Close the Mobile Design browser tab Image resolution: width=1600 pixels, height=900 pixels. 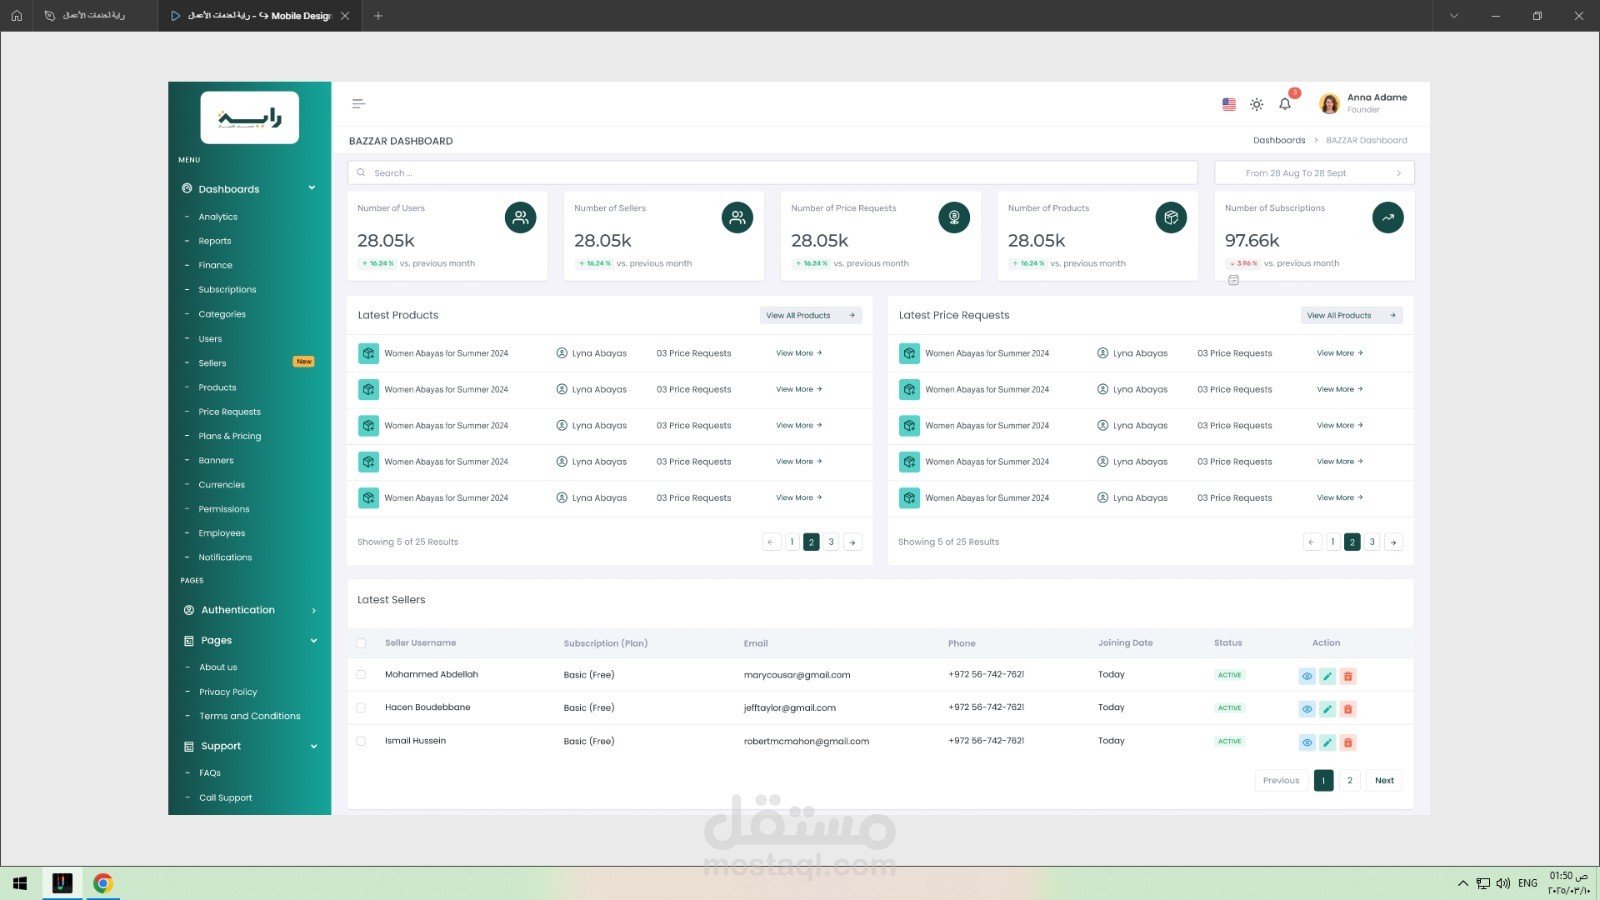point(345,16)
